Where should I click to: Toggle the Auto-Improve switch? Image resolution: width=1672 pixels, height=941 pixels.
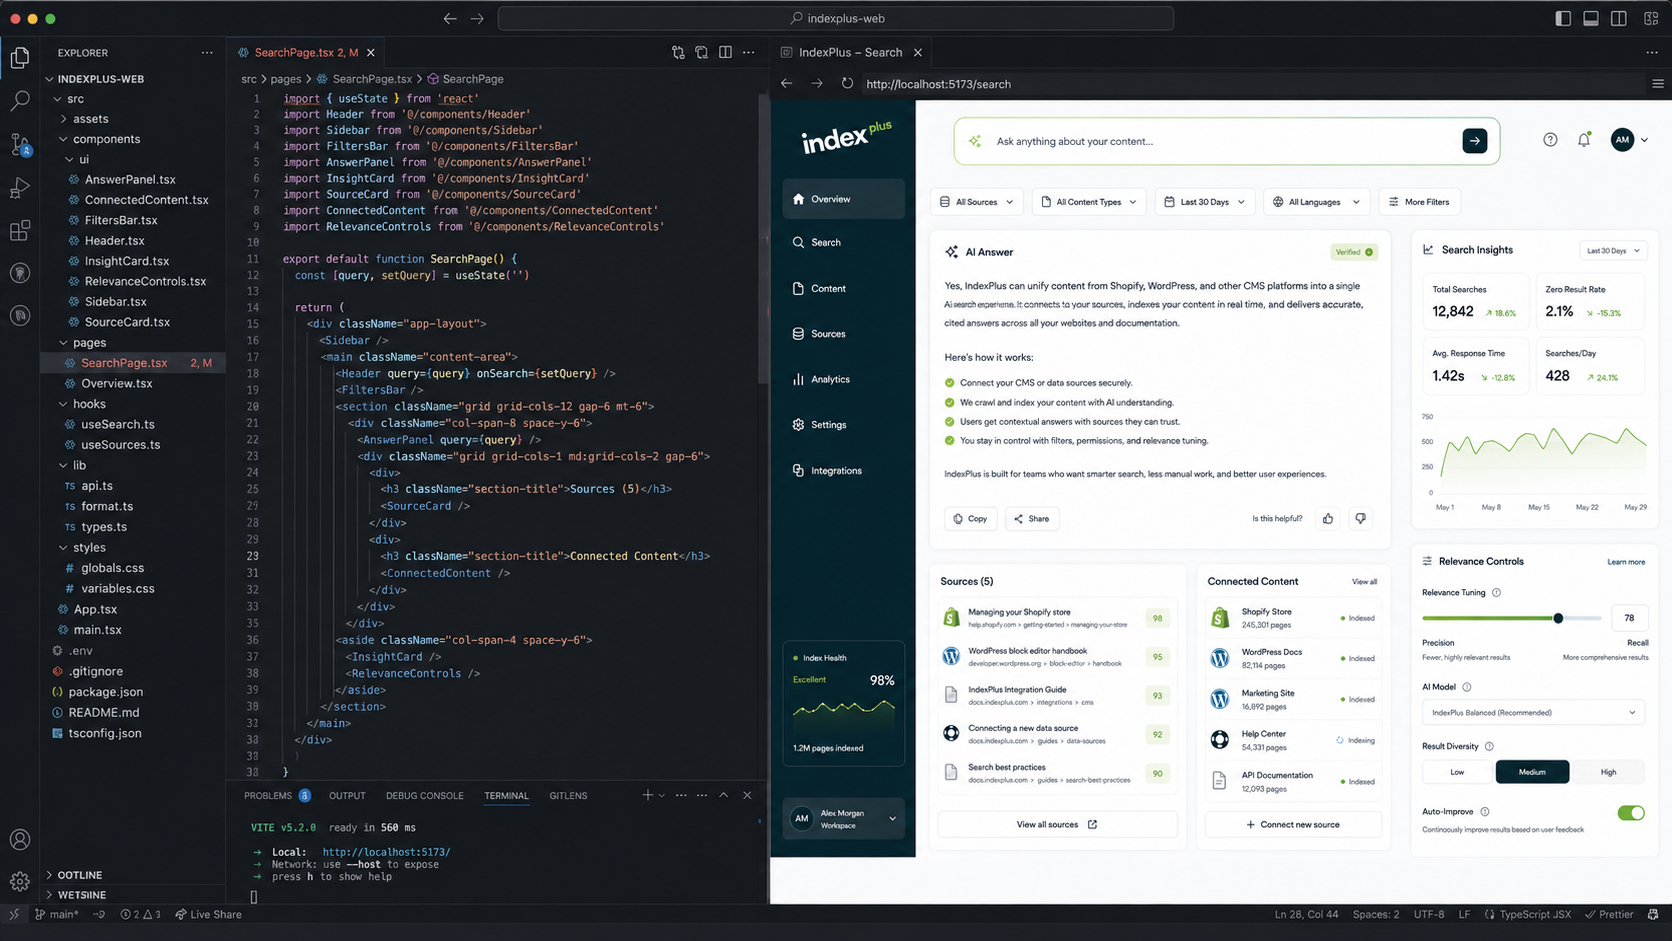pyautogui.click(x=1631, y=813)
